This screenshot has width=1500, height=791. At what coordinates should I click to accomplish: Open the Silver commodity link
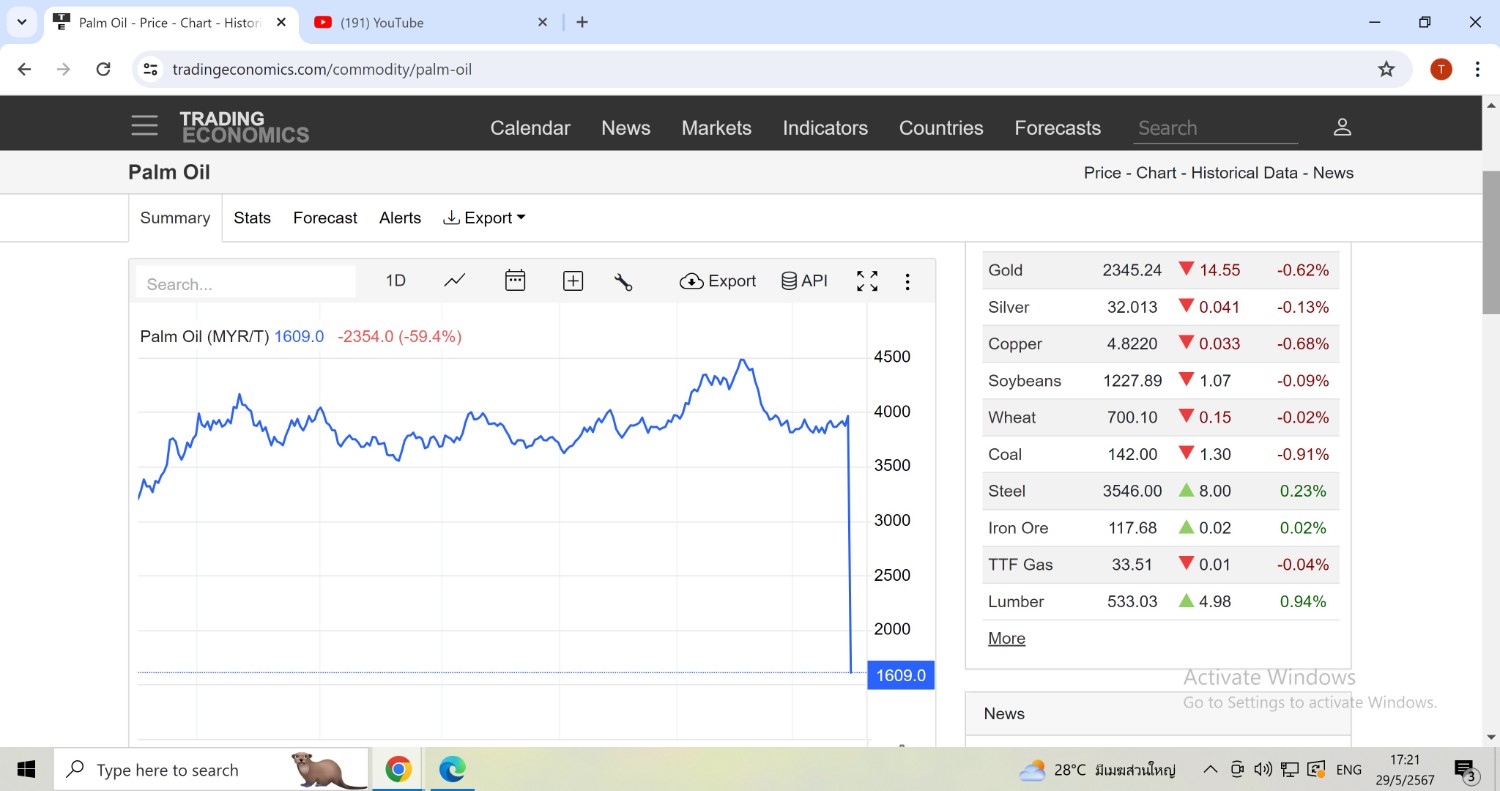[x=1008, y=307]
